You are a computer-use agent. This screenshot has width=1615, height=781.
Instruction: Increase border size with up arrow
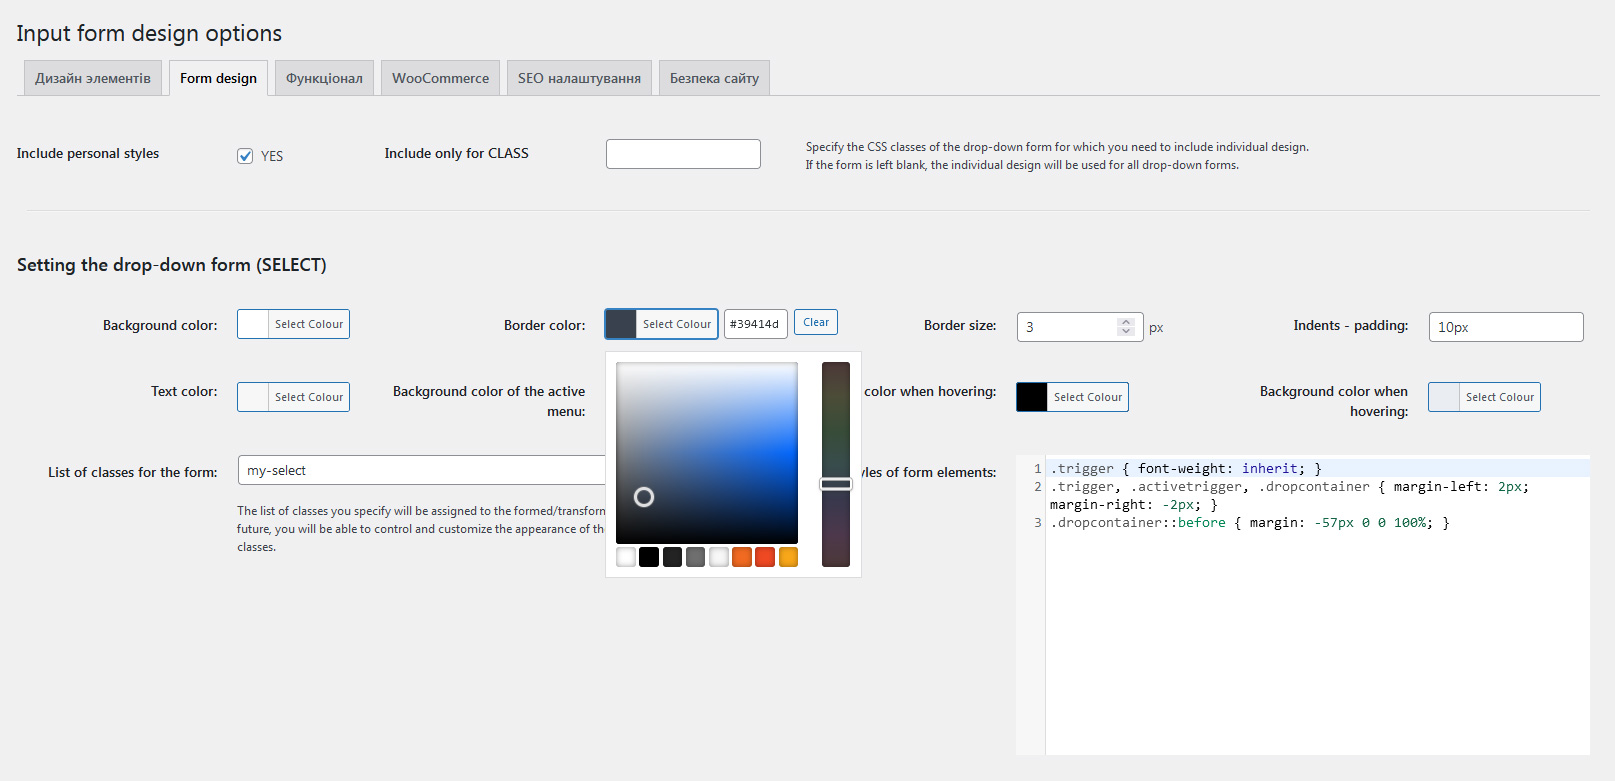1126,321
